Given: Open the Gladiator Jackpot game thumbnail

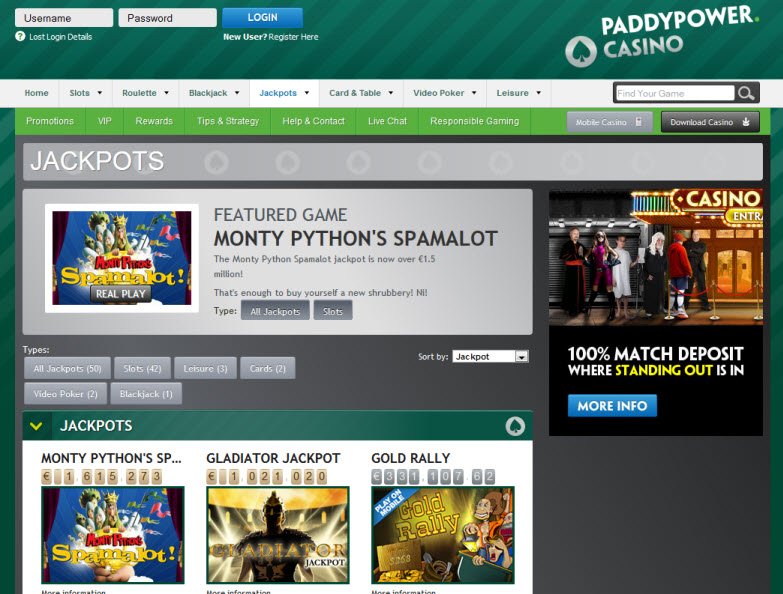Looking at the screenshot, I should click(x=278, y=535).
